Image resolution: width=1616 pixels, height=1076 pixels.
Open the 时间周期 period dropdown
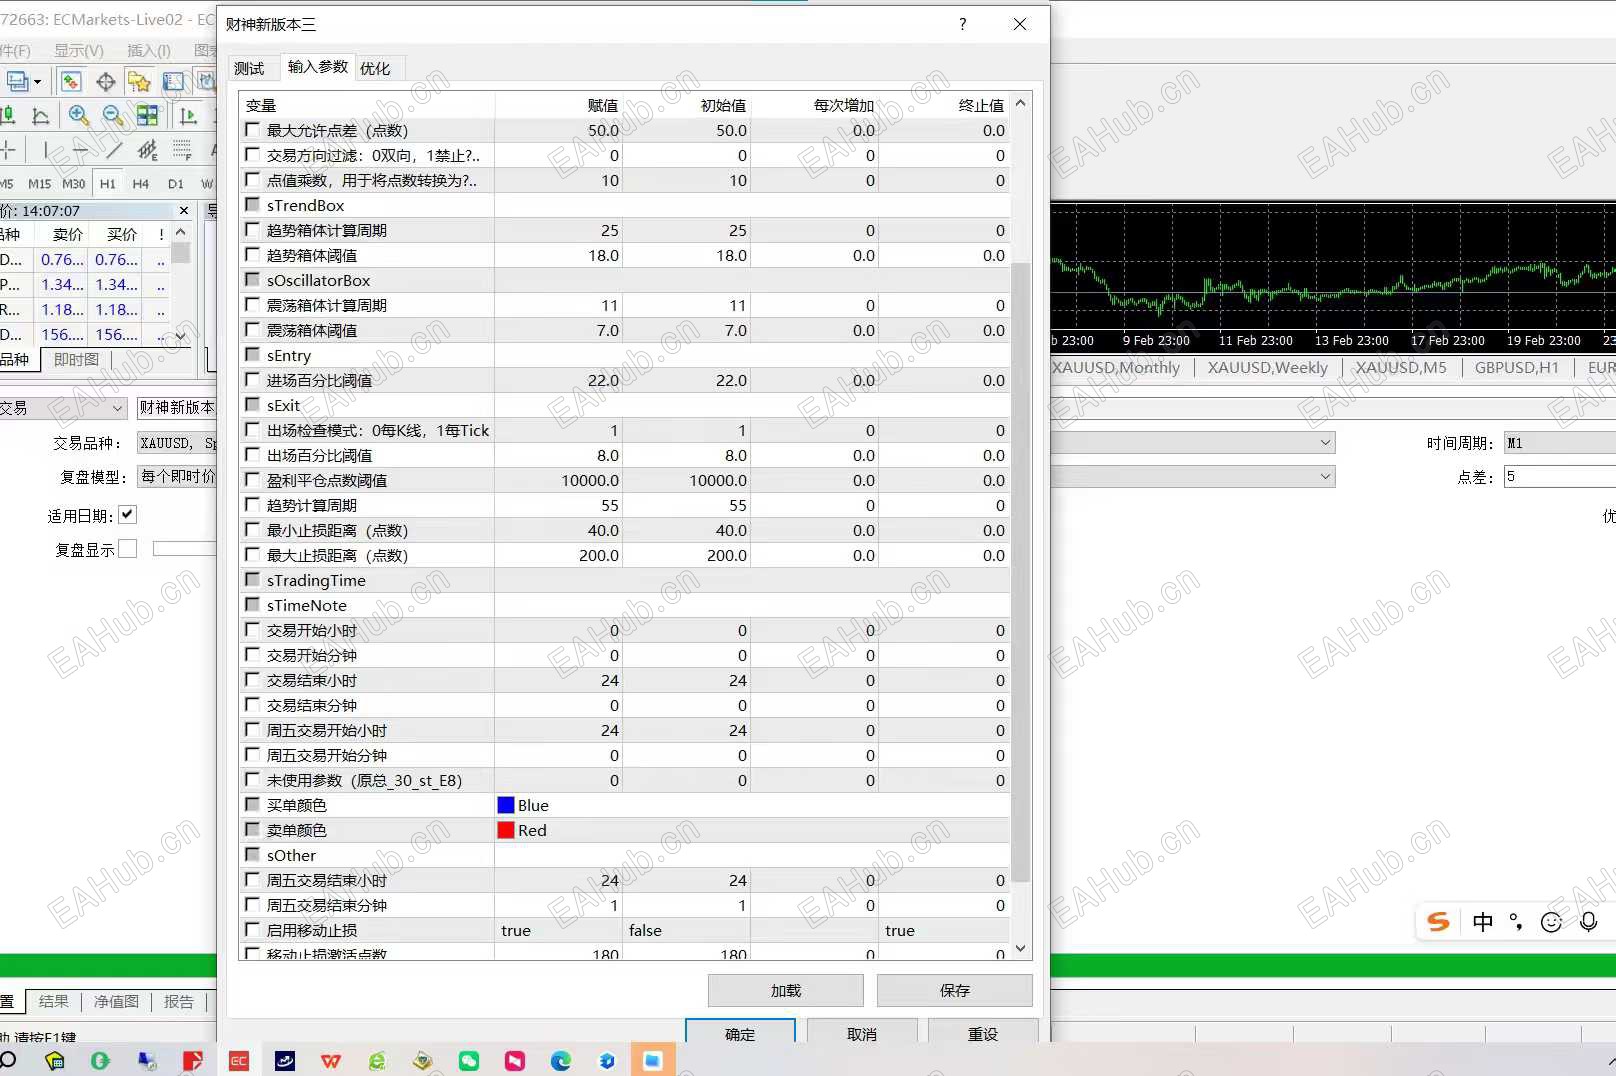pos(1561,443)
